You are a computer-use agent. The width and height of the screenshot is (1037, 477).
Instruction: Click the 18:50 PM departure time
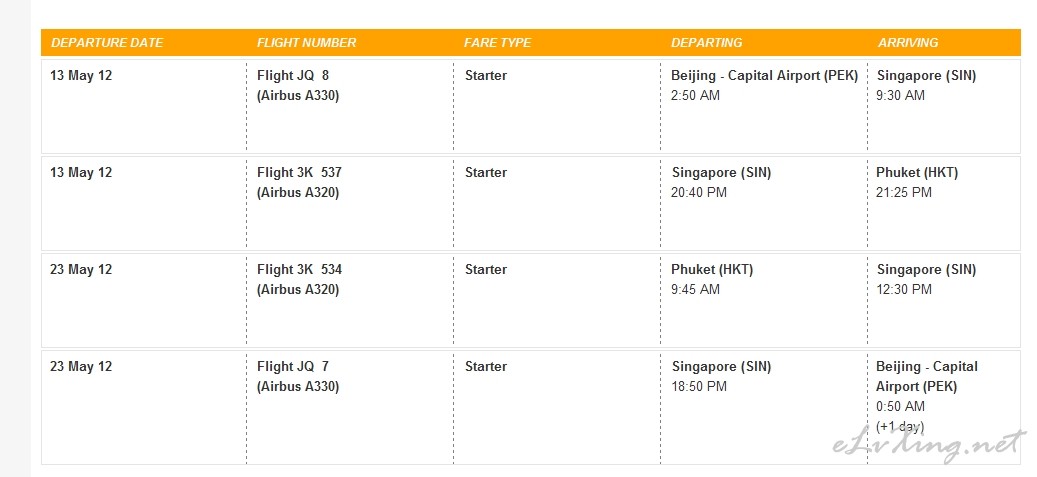click(x=699, y=386)
